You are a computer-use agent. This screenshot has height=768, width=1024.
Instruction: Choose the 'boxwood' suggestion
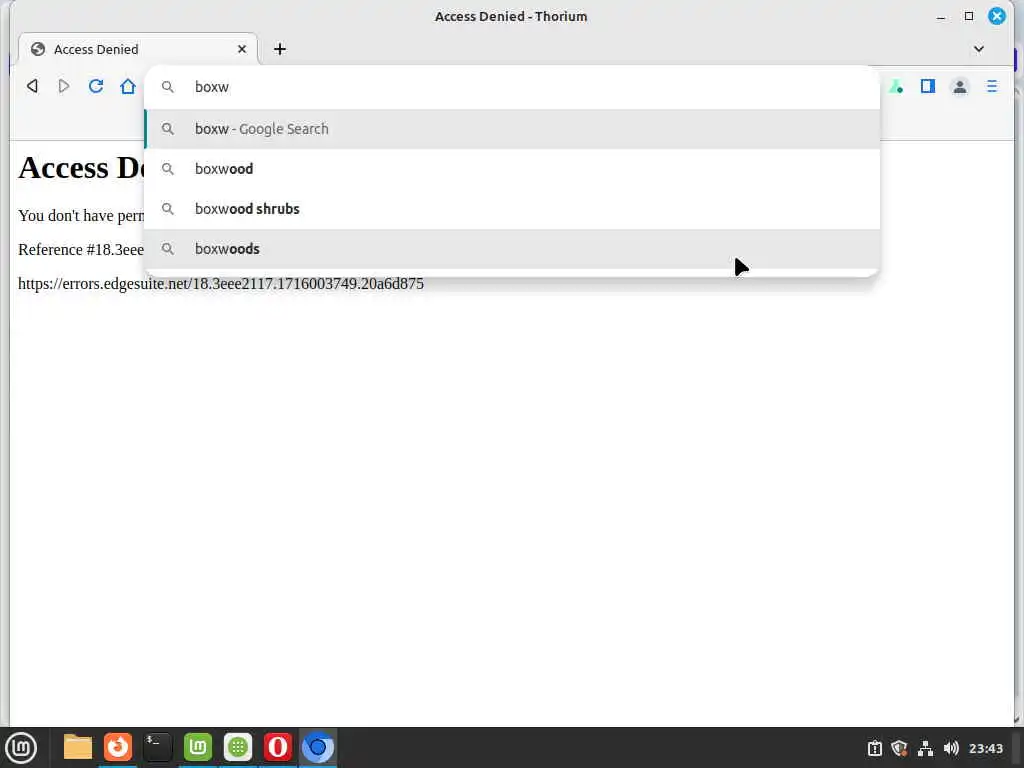point(512,168)
